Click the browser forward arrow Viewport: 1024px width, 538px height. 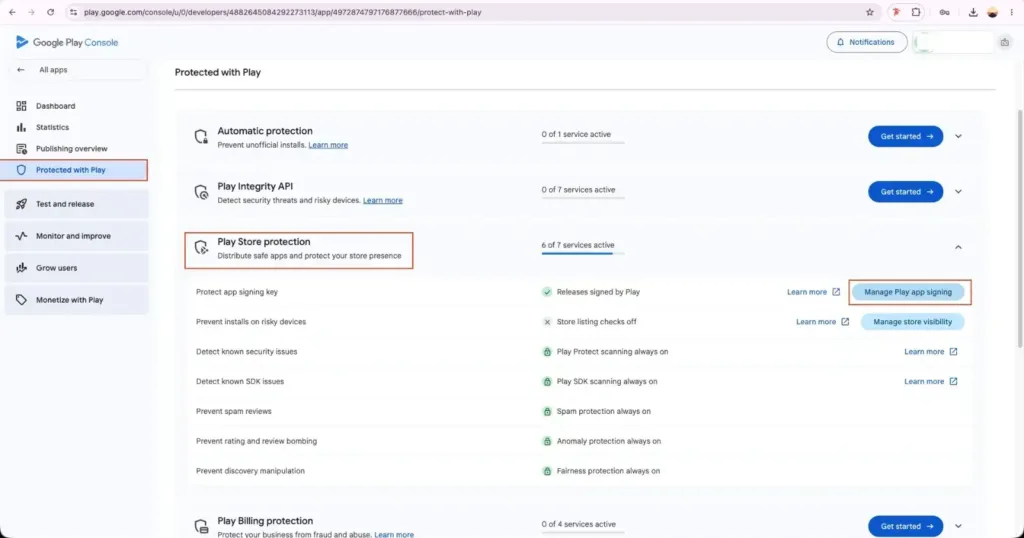point(31,12)
